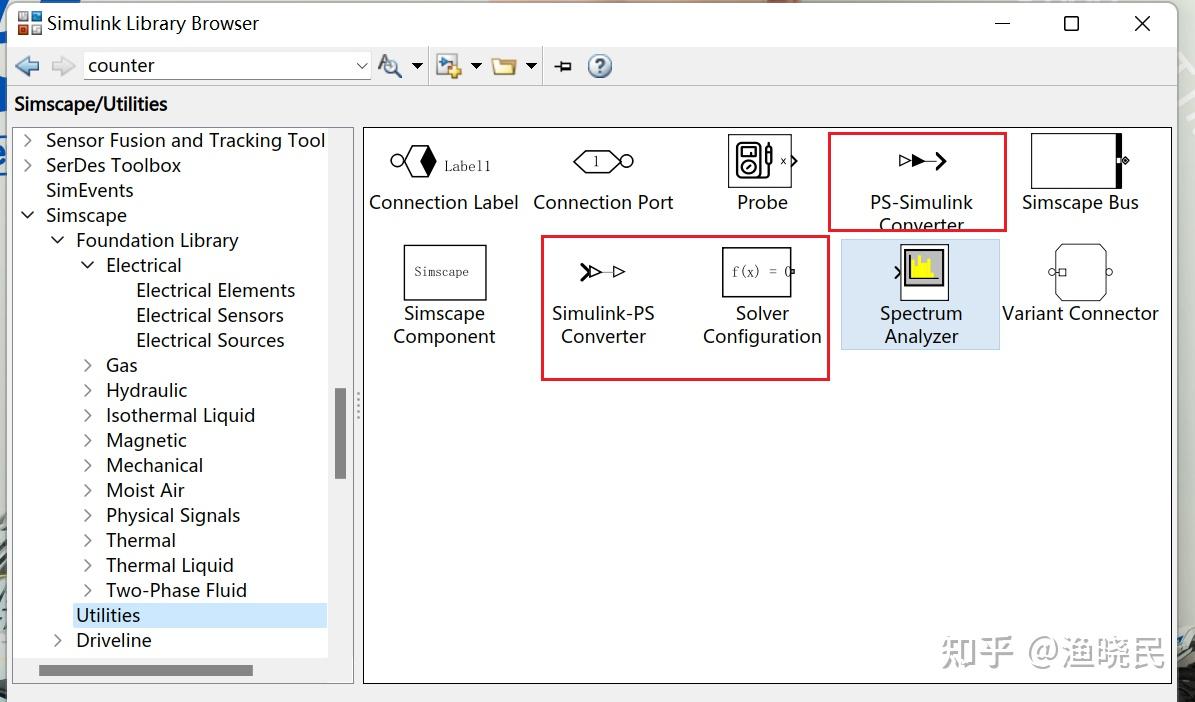Select the SimEvents library entry
Viewport: 1195px width, 702px height.
click(x=90, y=190)
